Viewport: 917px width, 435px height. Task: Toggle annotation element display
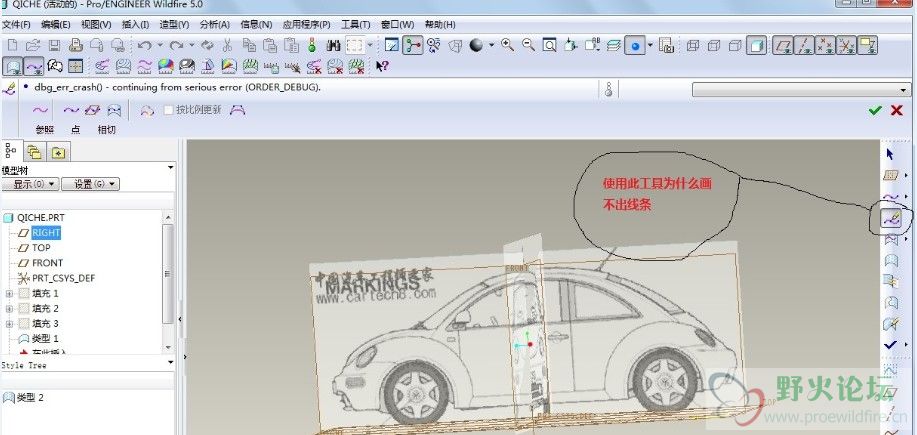(x=868, y=45)
